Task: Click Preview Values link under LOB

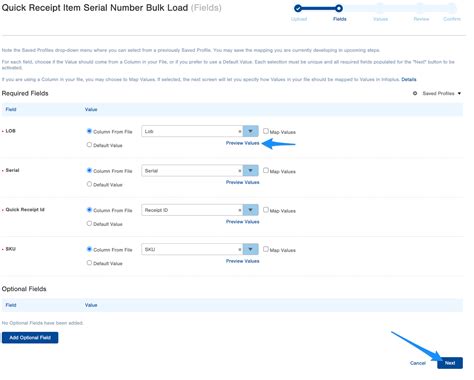Action: 243,143
